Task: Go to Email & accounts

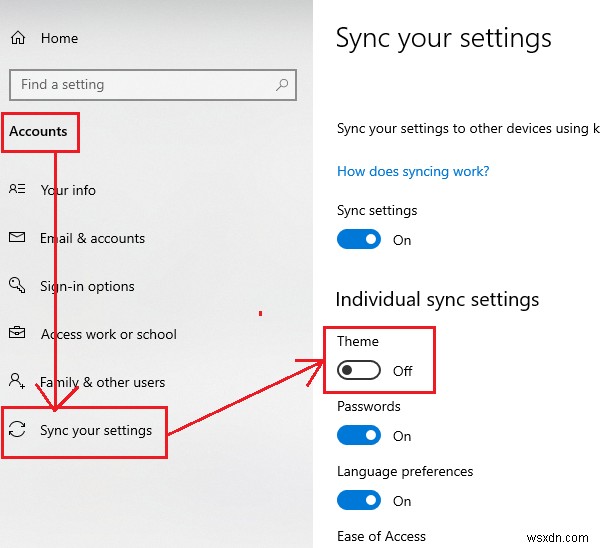Action: 93,238
